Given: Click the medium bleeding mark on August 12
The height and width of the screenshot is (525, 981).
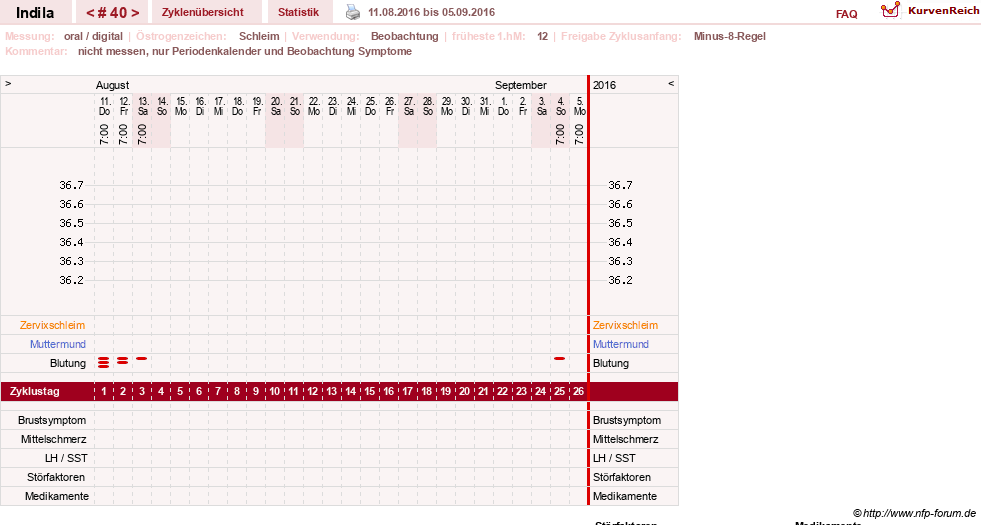Looking at the screenshot, I should (x=123, y=360).
